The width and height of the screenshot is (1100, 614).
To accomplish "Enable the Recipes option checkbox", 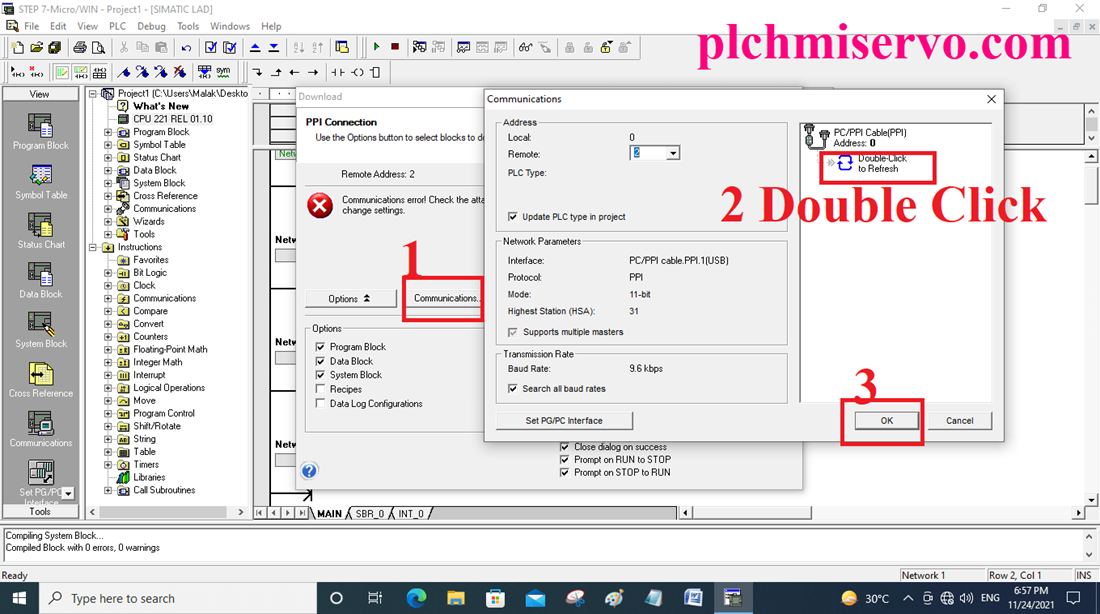I will point(321,389).
